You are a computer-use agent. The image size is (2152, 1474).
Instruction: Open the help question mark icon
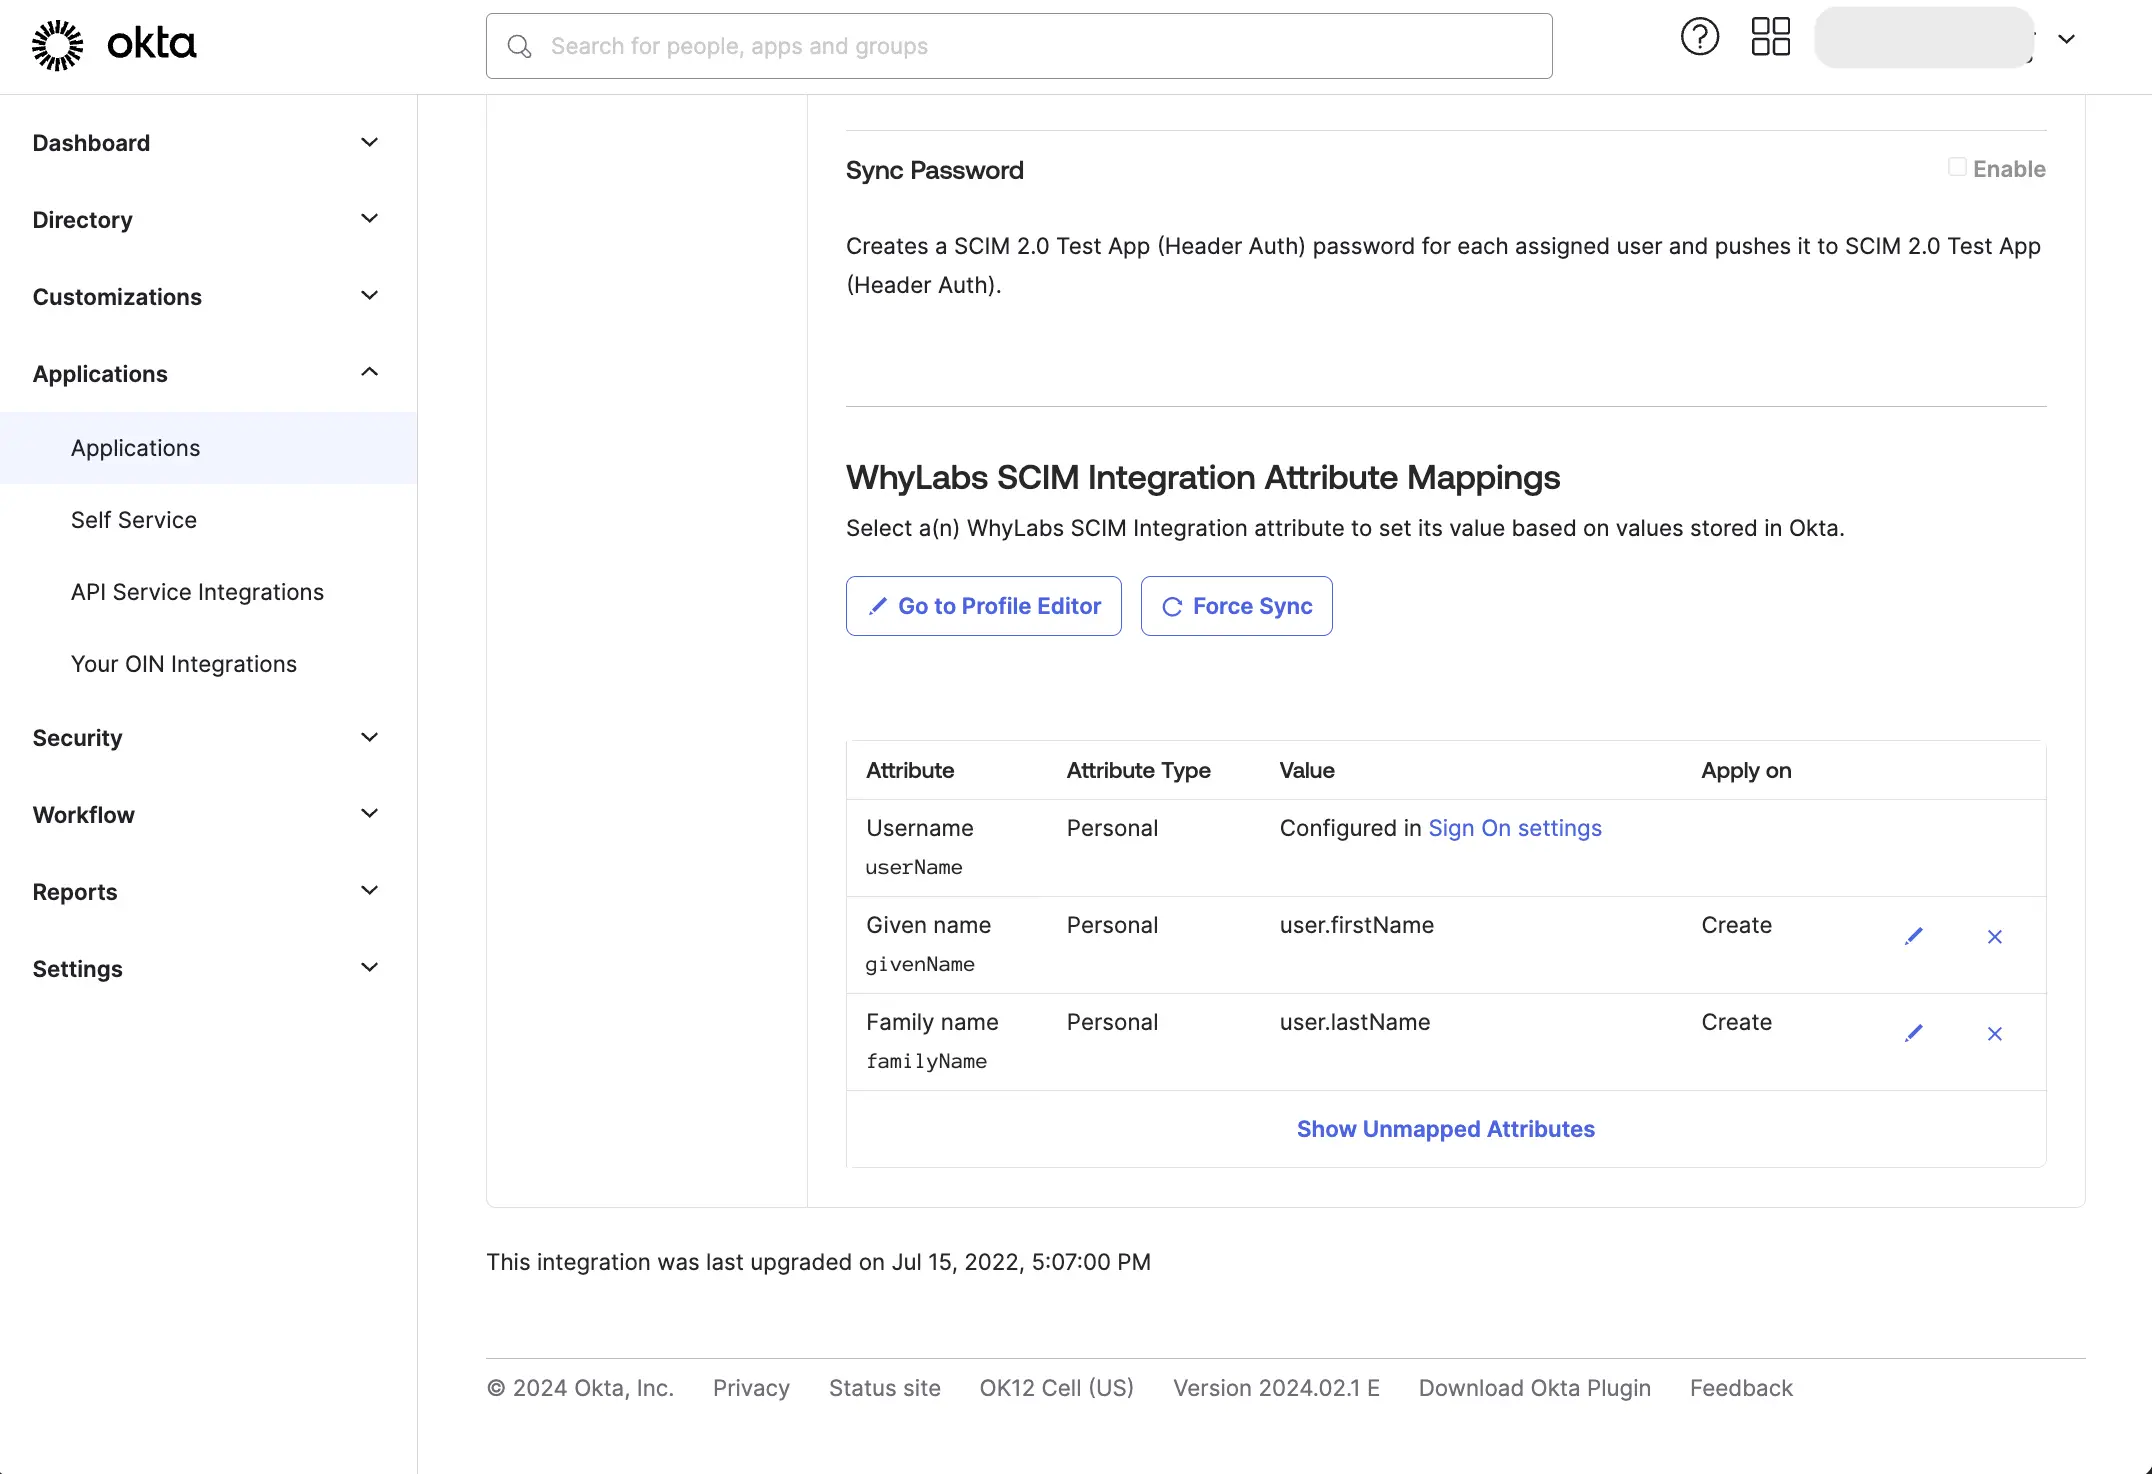click(x=1698, y=37)
